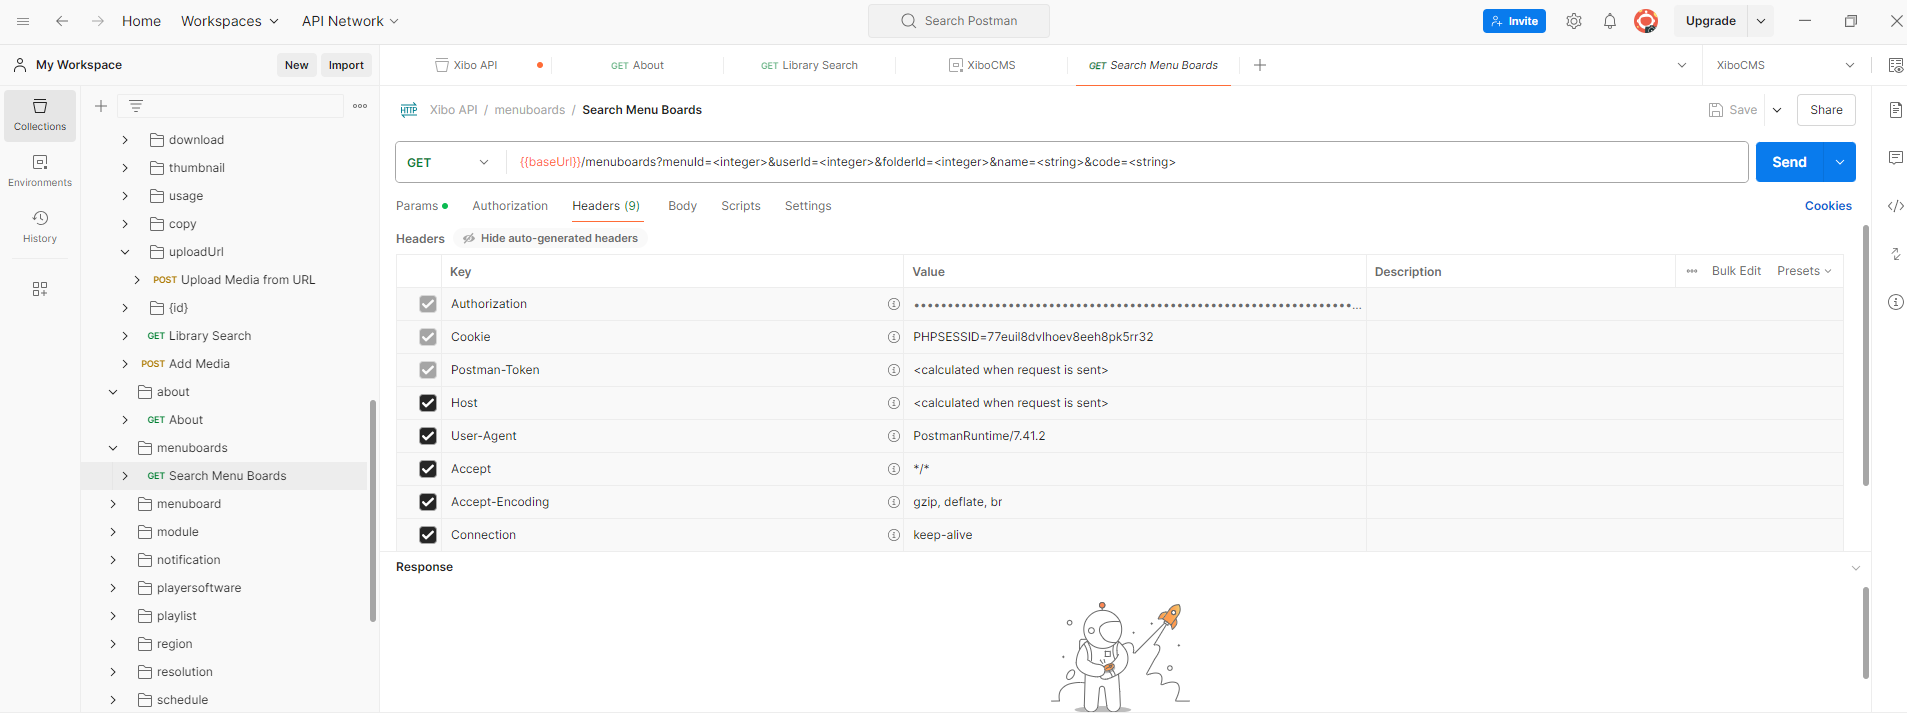The height and width of the screenshot is (719, 1907).
Task: Open the settings gear icon
Action: pyautogui.click(x=1574, y=21)
